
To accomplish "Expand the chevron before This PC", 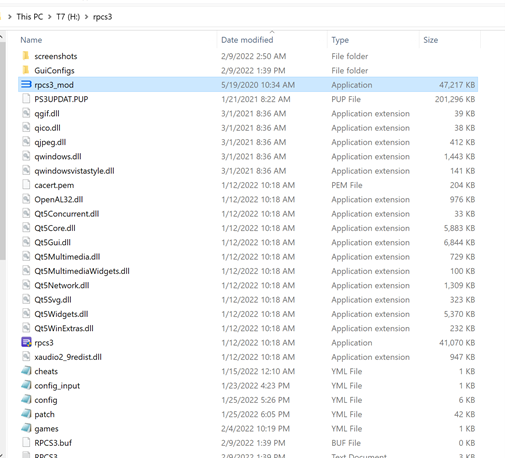I will pyautogui.click(x=10, y=17).
